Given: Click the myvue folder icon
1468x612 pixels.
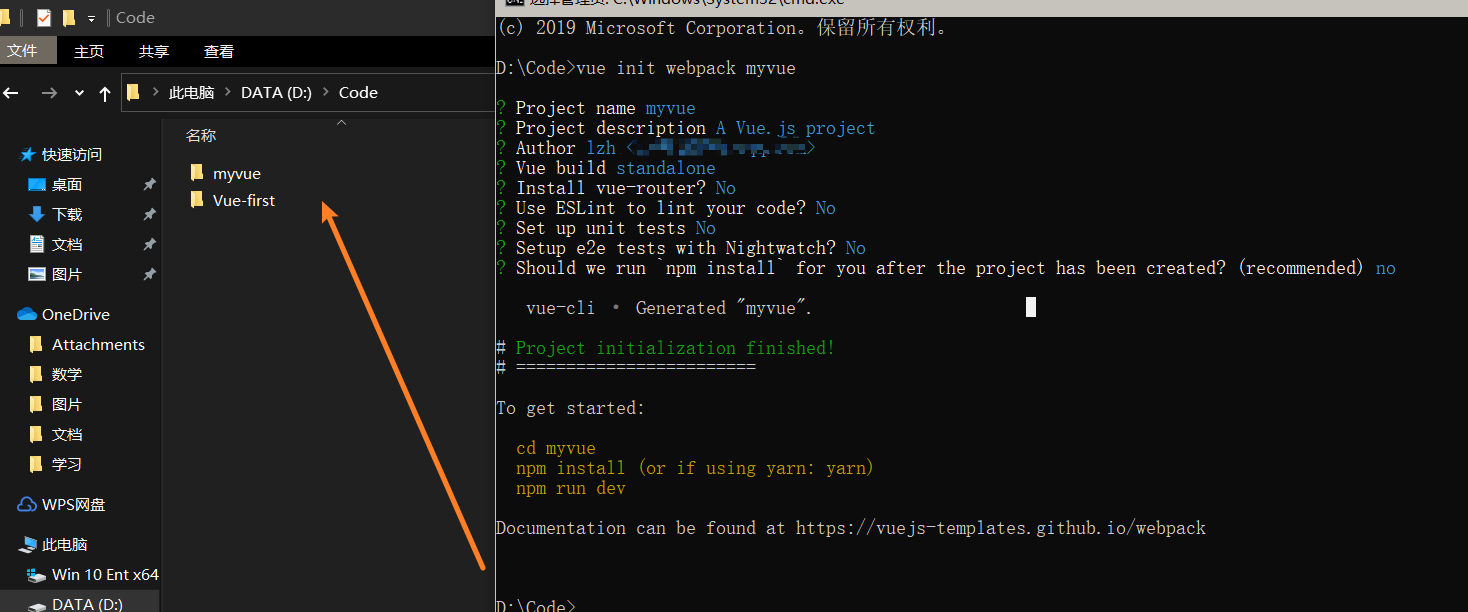Looking at the screenshot, I should click(196, 173).
